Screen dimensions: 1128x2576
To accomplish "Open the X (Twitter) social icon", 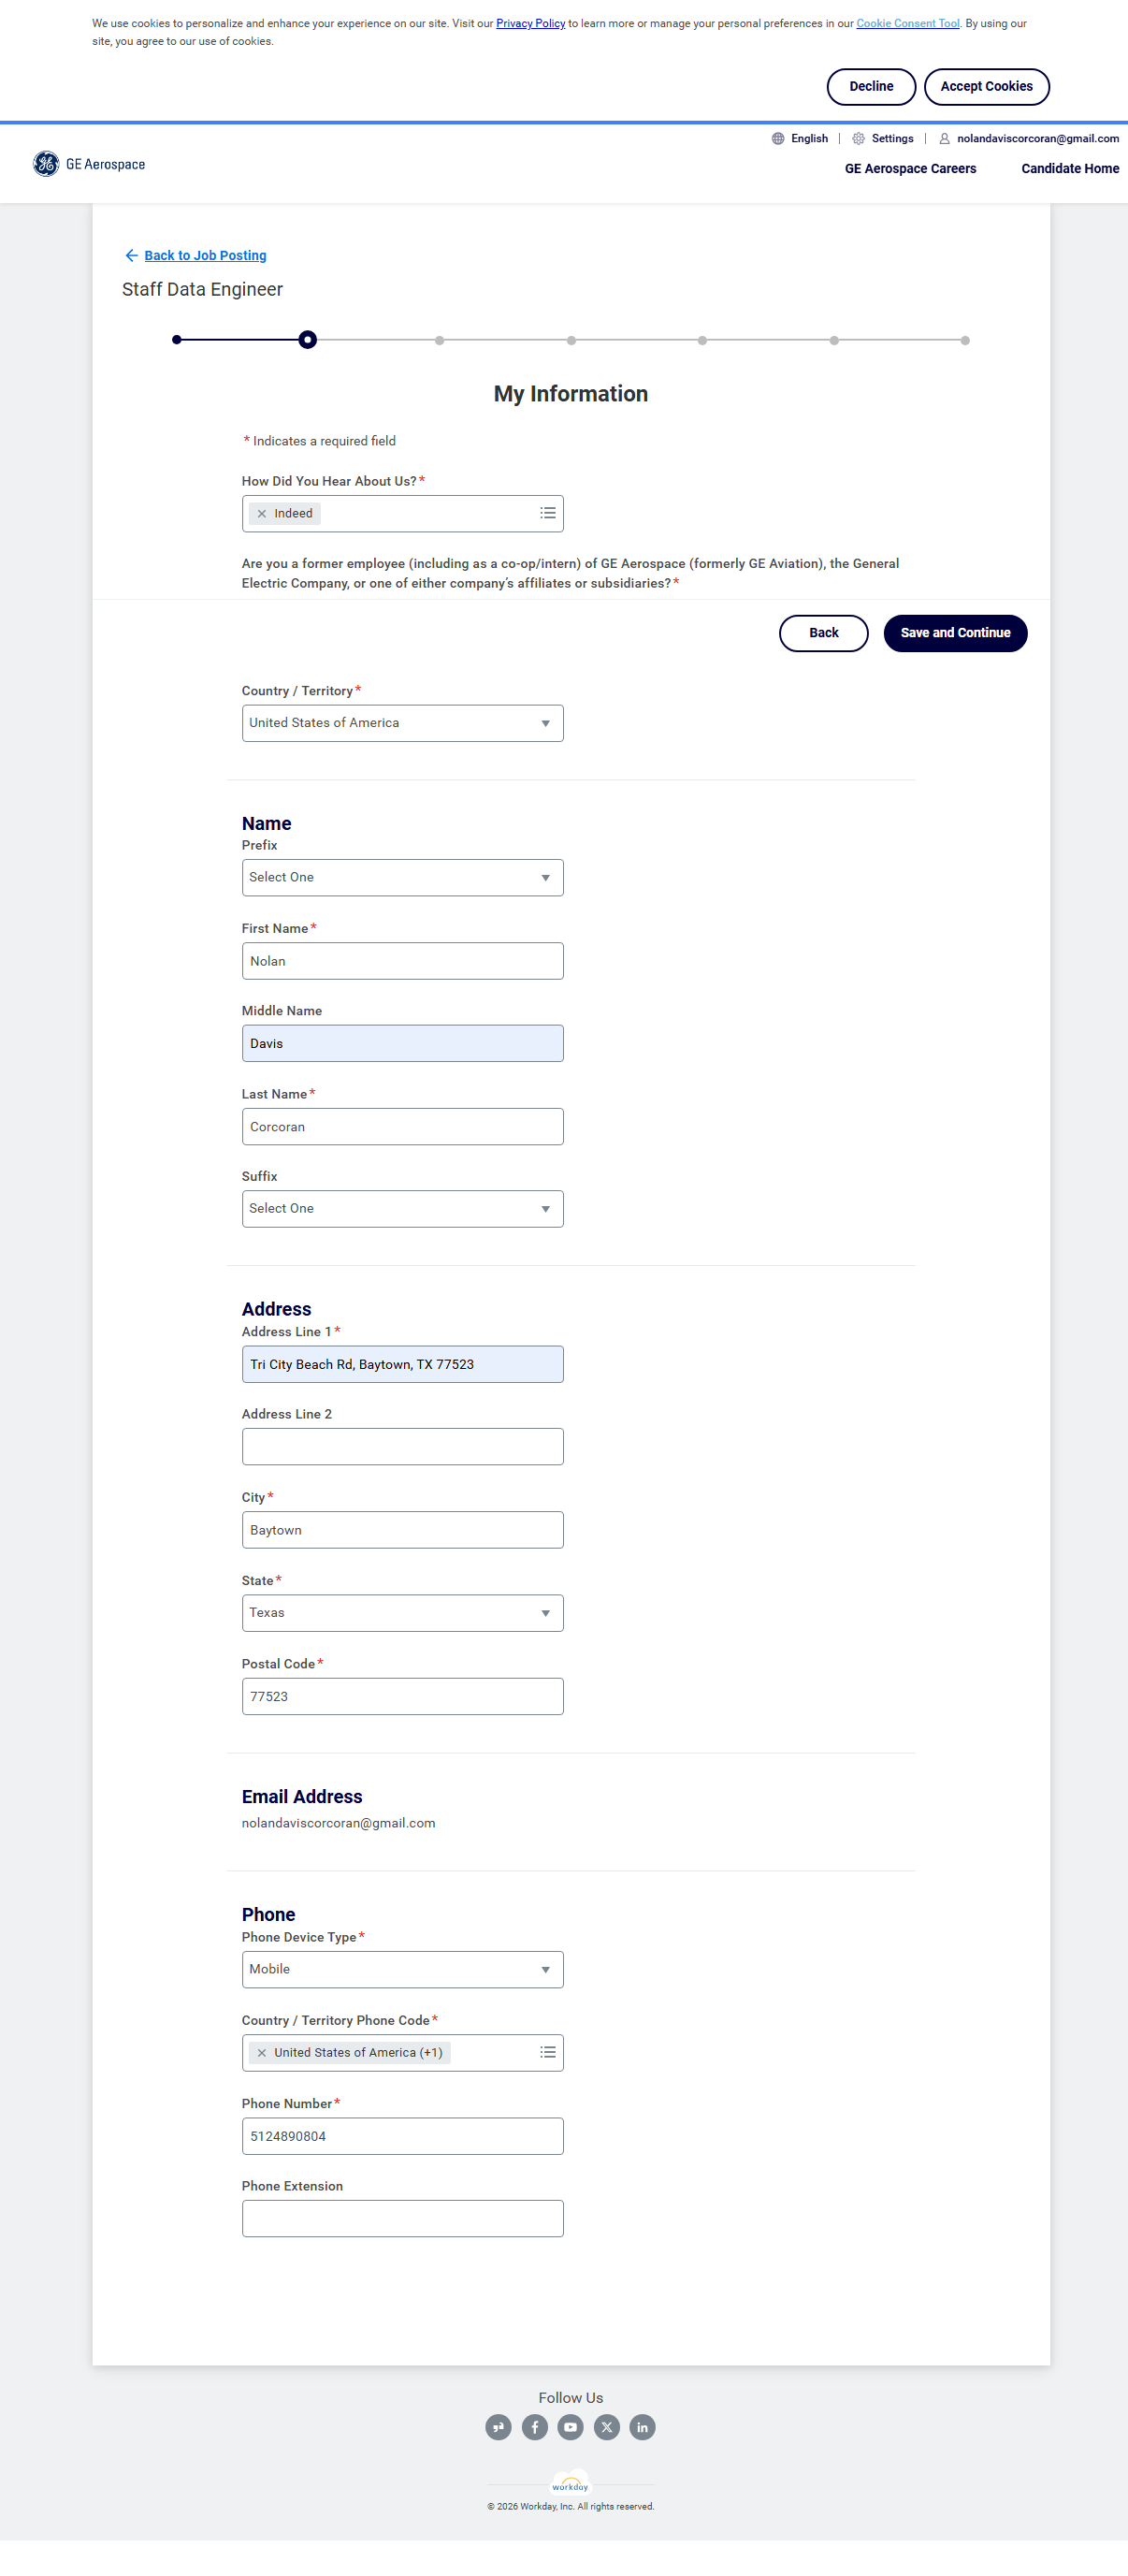I will coord(607,2427).
